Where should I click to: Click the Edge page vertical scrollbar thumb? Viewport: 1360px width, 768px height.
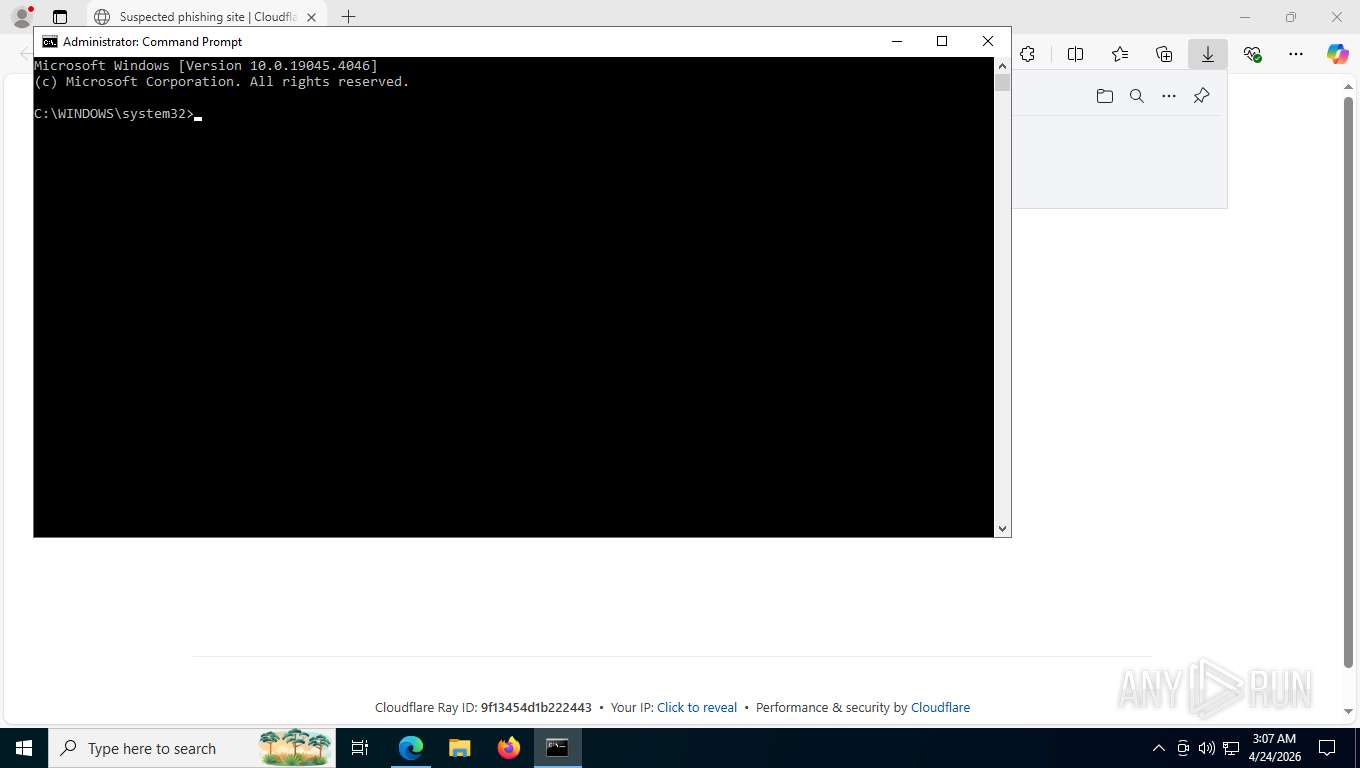pos(1348,381)
